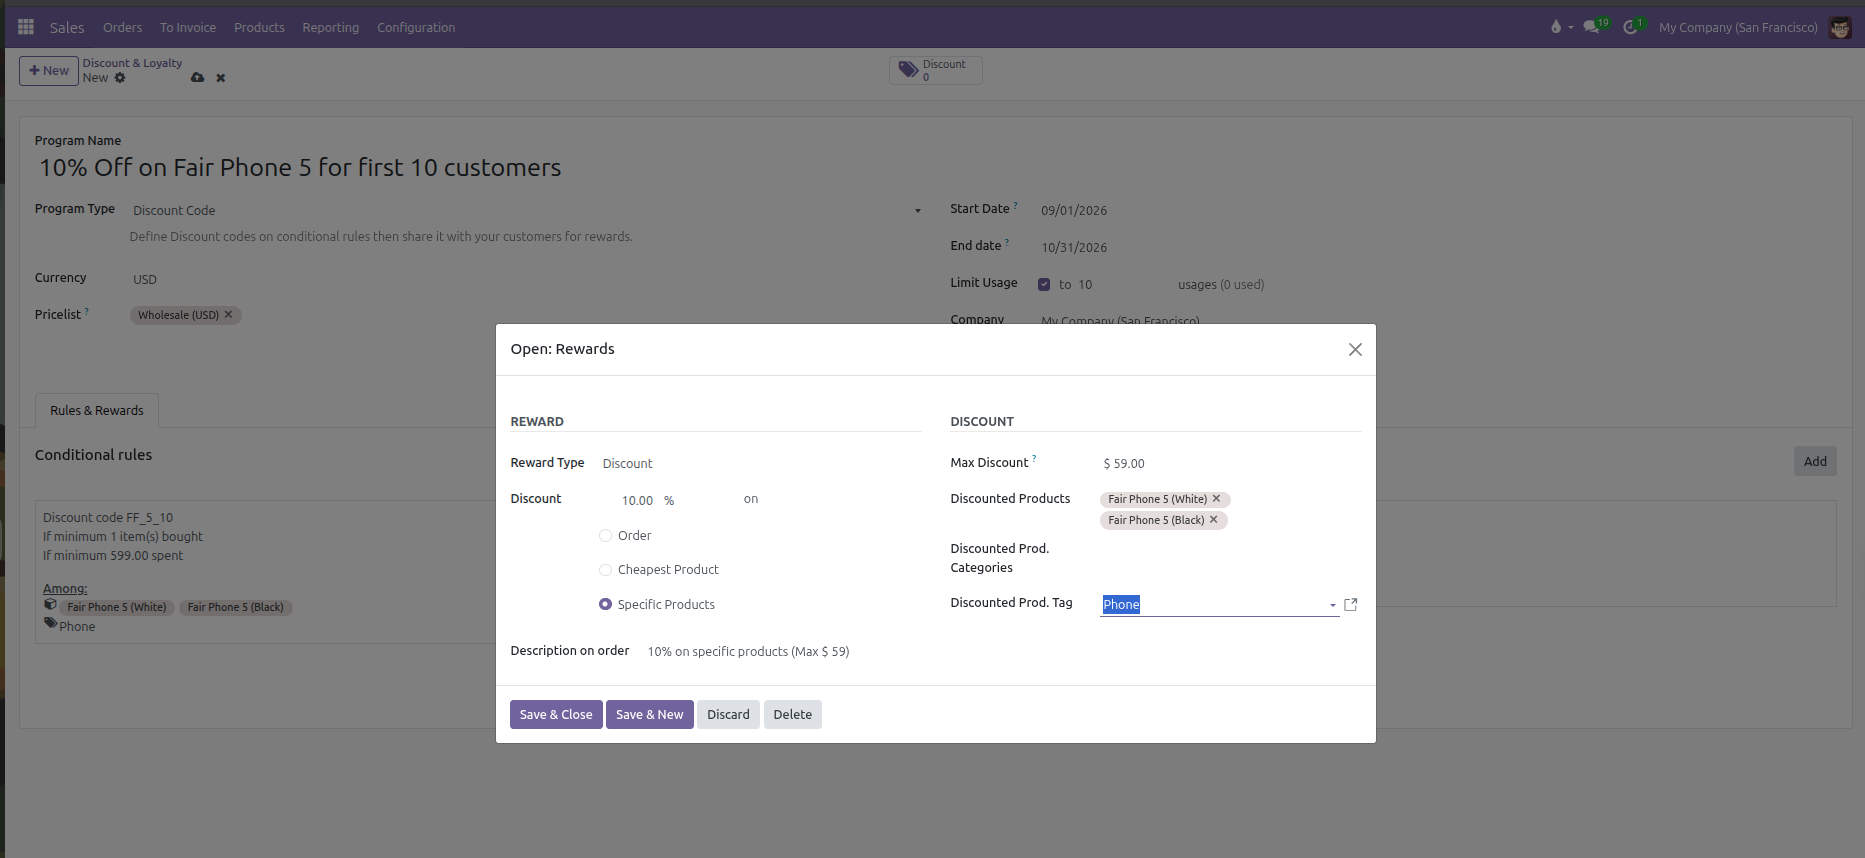1865x858 pixels.
Task: Open Discount & Loyalty breadcrumb link
Action: click(x=132, y=63)
